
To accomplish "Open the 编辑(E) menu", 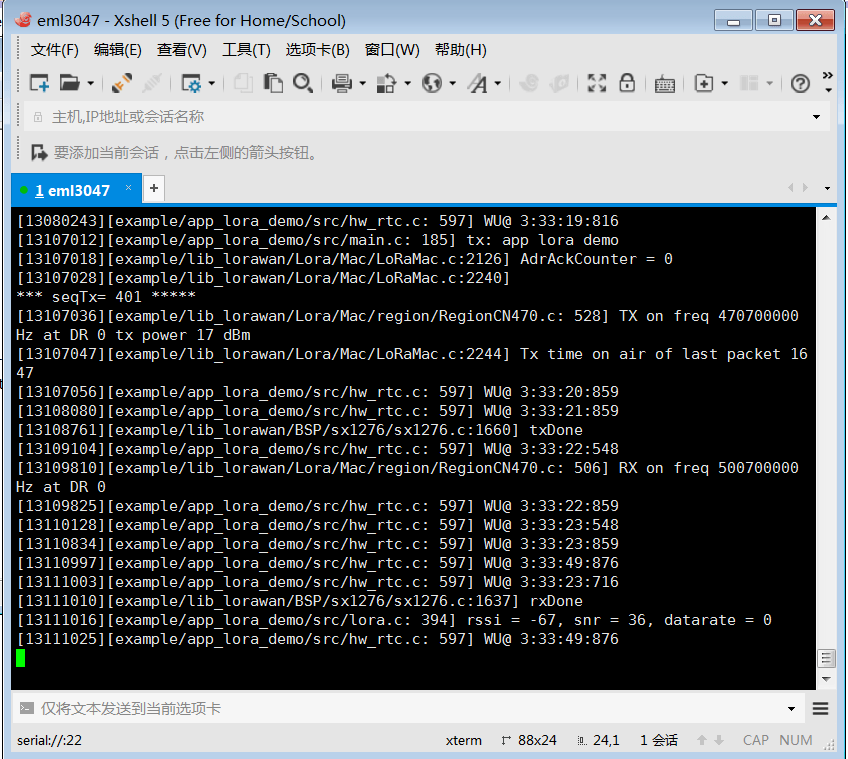I will (117, 50).
